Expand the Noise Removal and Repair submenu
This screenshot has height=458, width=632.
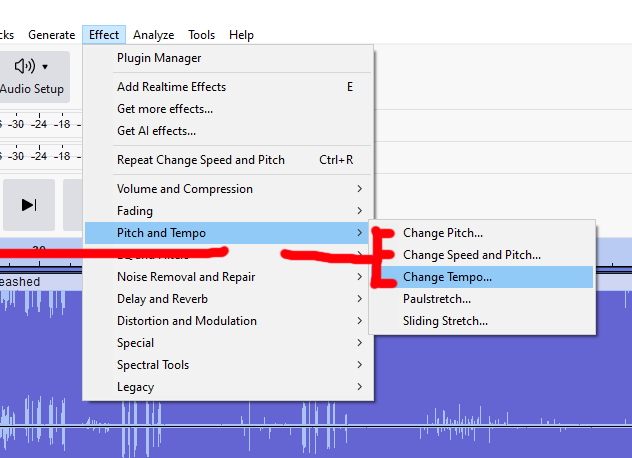[x=186, y=277]
